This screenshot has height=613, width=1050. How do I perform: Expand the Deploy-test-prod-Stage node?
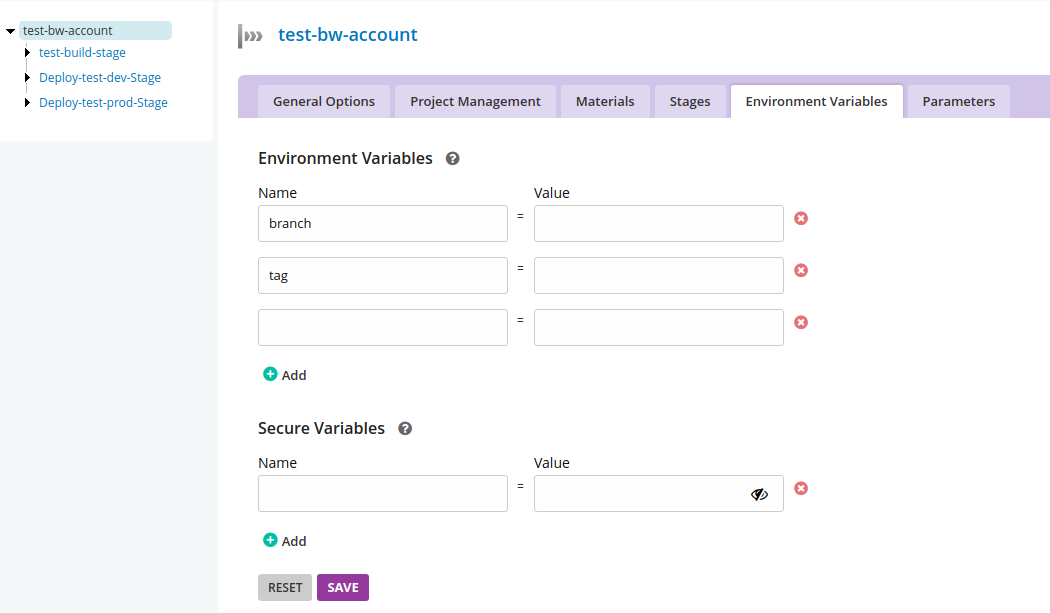tap(28, 102)
